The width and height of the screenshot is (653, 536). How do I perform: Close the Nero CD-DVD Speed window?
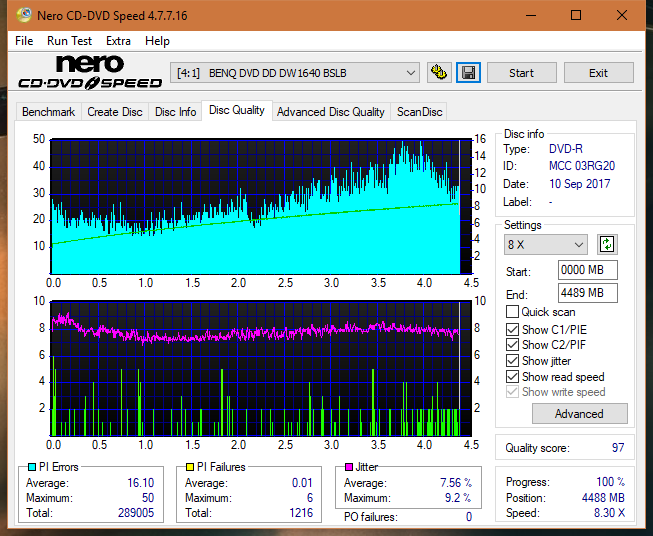click(622, 15)
